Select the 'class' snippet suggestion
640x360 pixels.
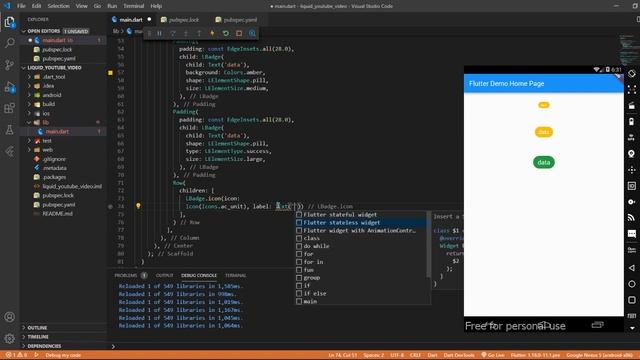[x=361, y=238]
